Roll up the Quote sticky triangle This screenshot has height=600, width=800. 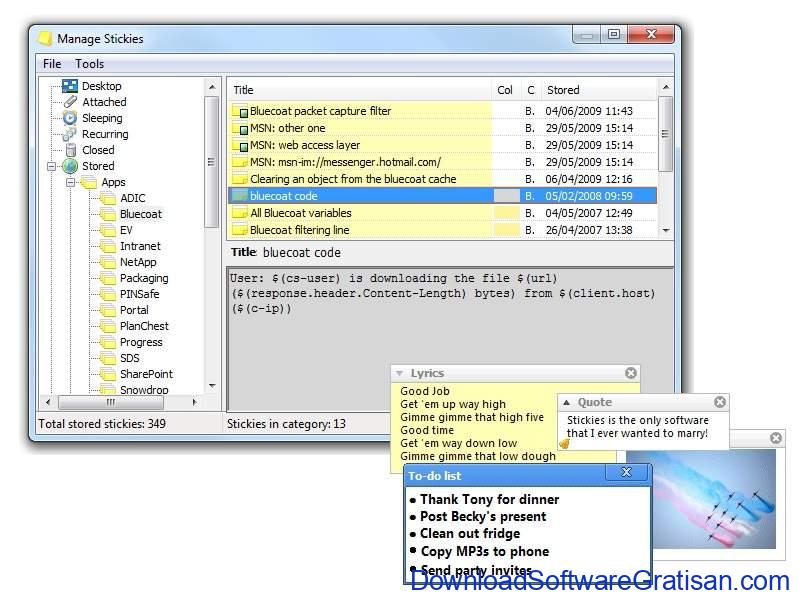tap(566, 402)
